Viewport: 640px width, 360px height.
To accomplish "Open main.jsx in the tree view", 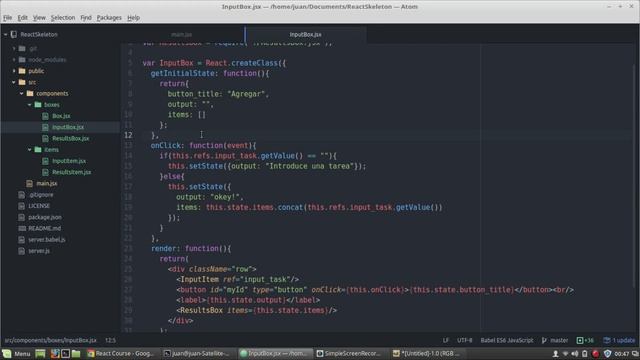I will (x=47, y=184).
